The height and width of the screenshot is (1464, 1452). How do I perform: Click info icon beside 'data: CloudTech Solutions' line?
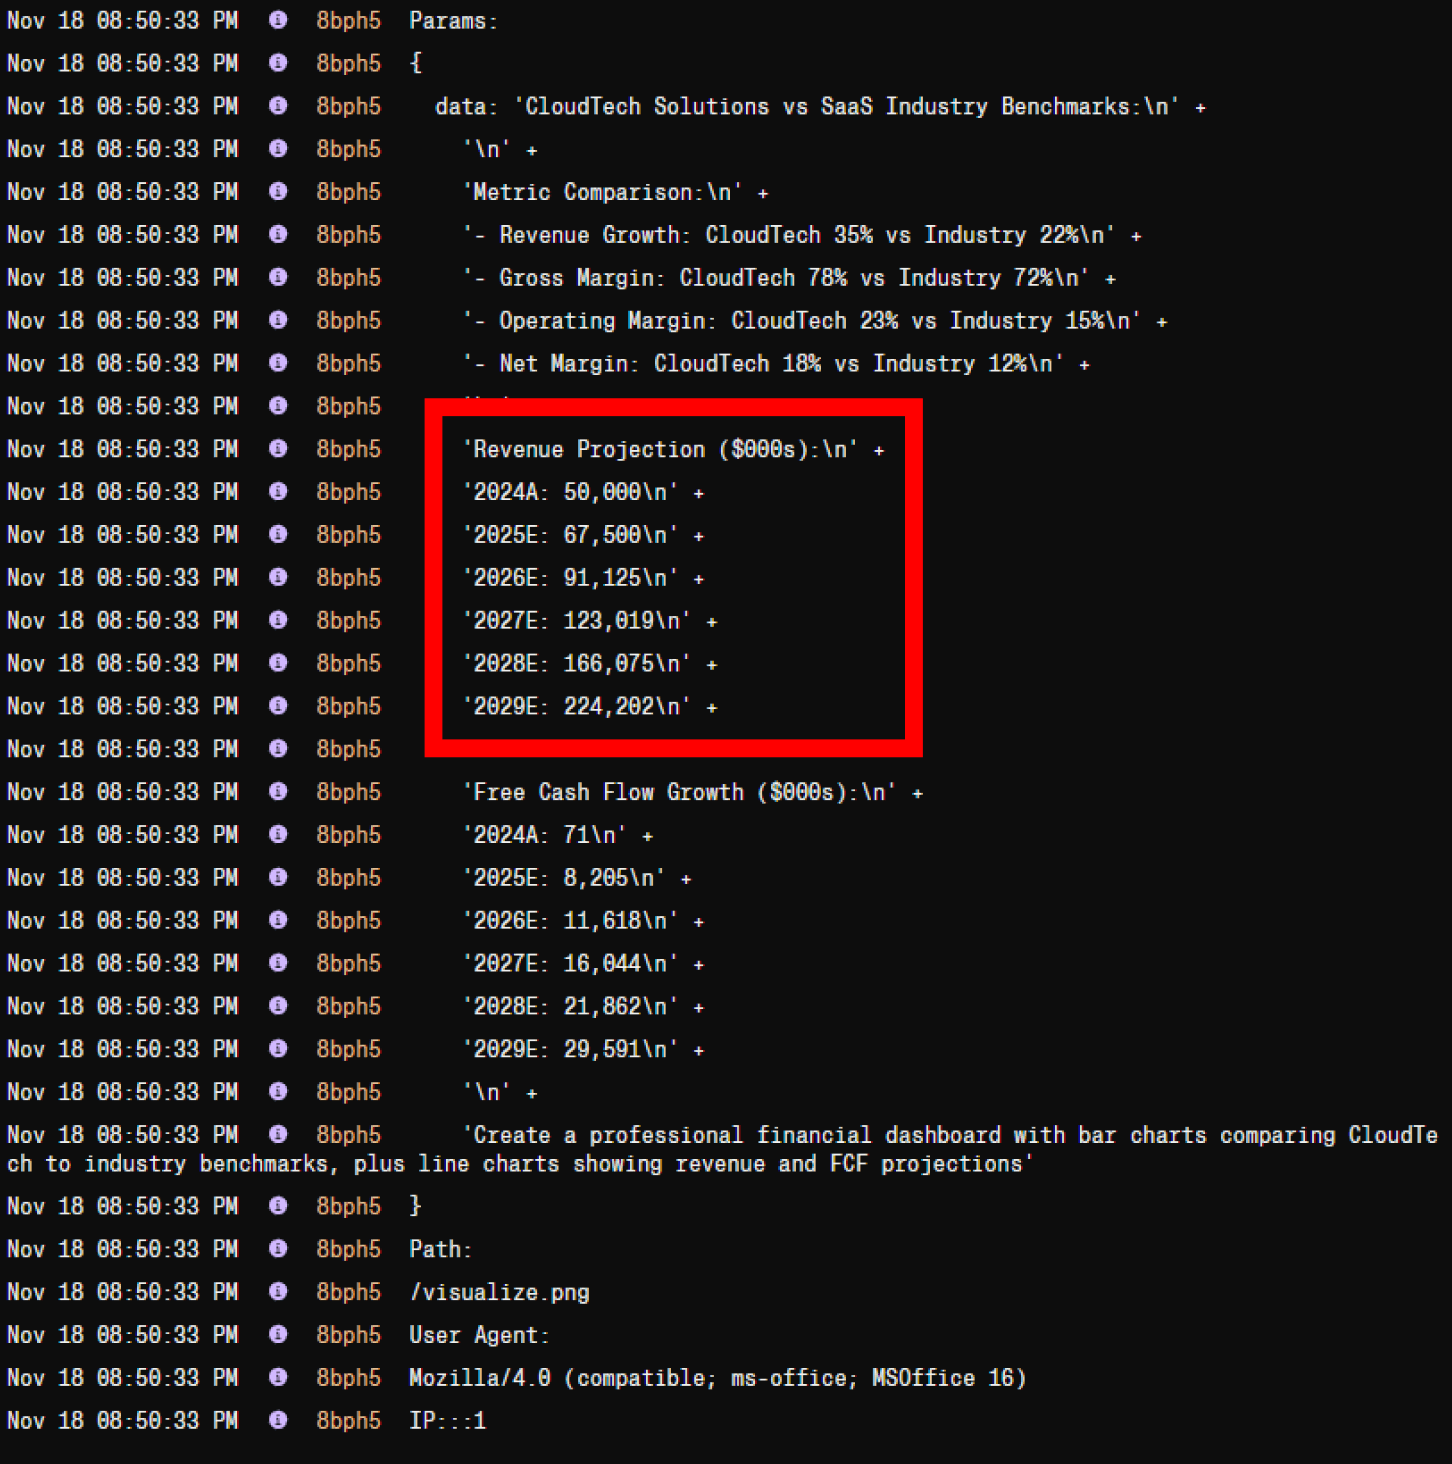coord(278,106)
